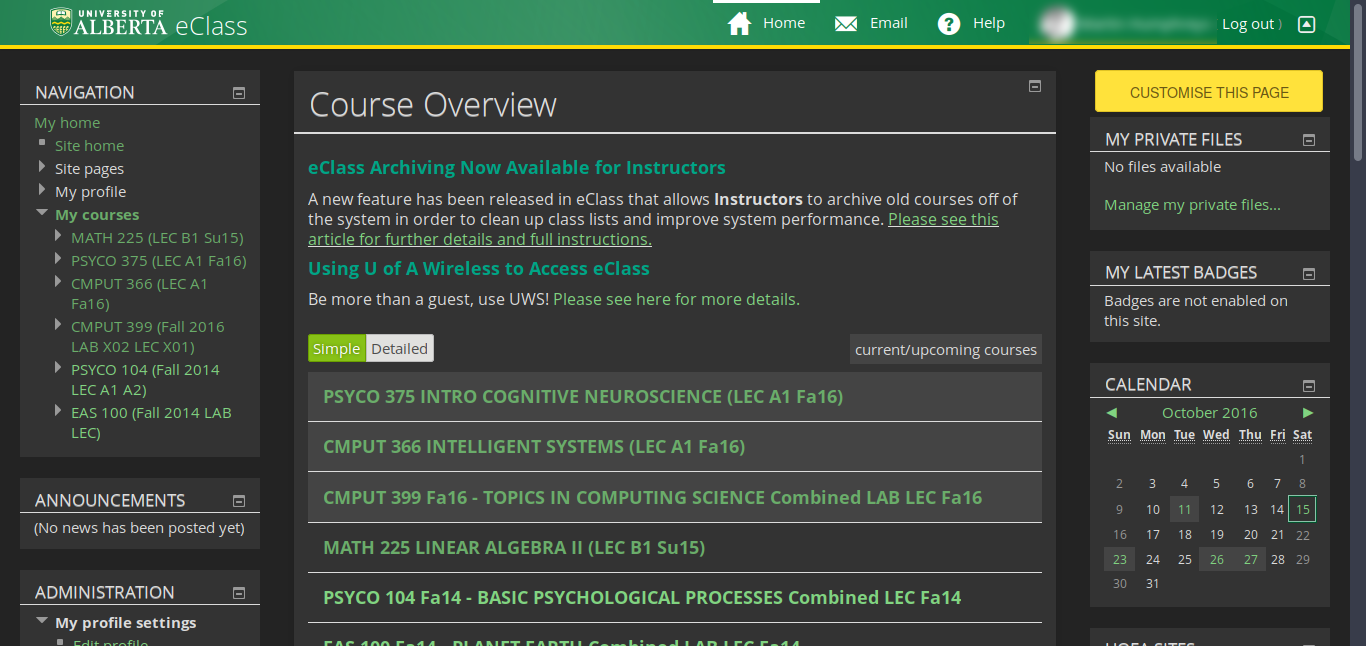Open Help in top menu
The width and height of the screenshot is (1366, 646).
(989, 23)
